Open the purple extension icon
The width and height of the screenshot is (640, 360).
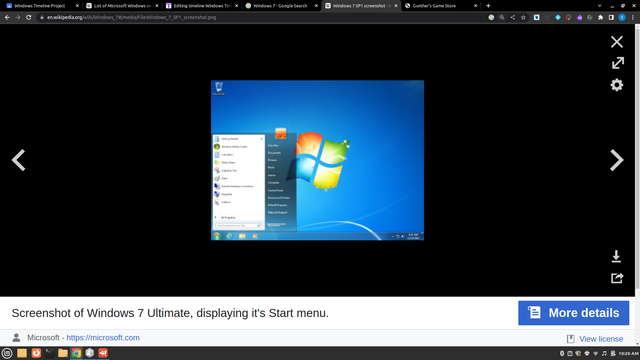click(579, 18)
